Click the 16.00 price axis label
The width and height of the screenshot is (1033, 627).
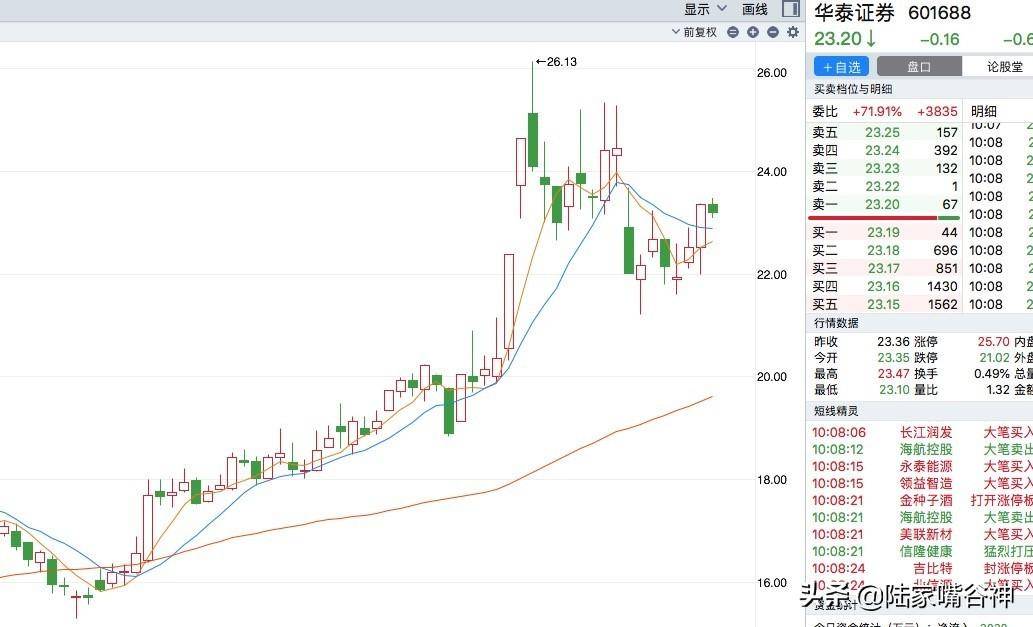coord(771,583)
